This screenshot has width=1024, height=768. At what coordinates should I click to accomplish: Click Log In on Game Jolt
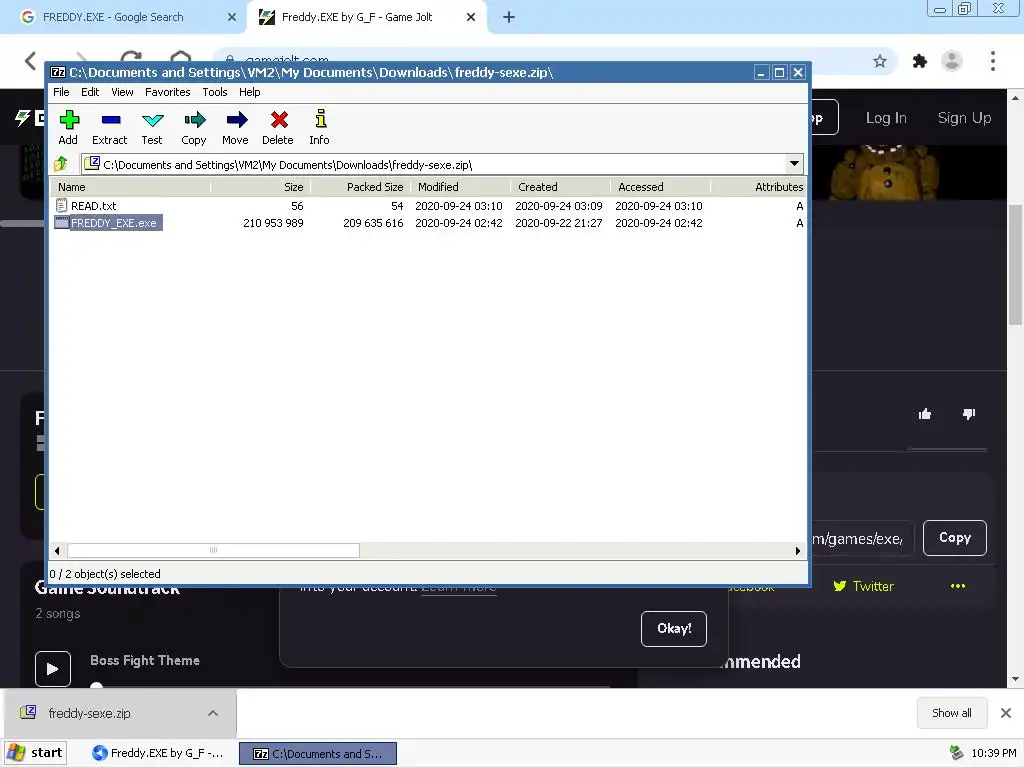point(886,118)
